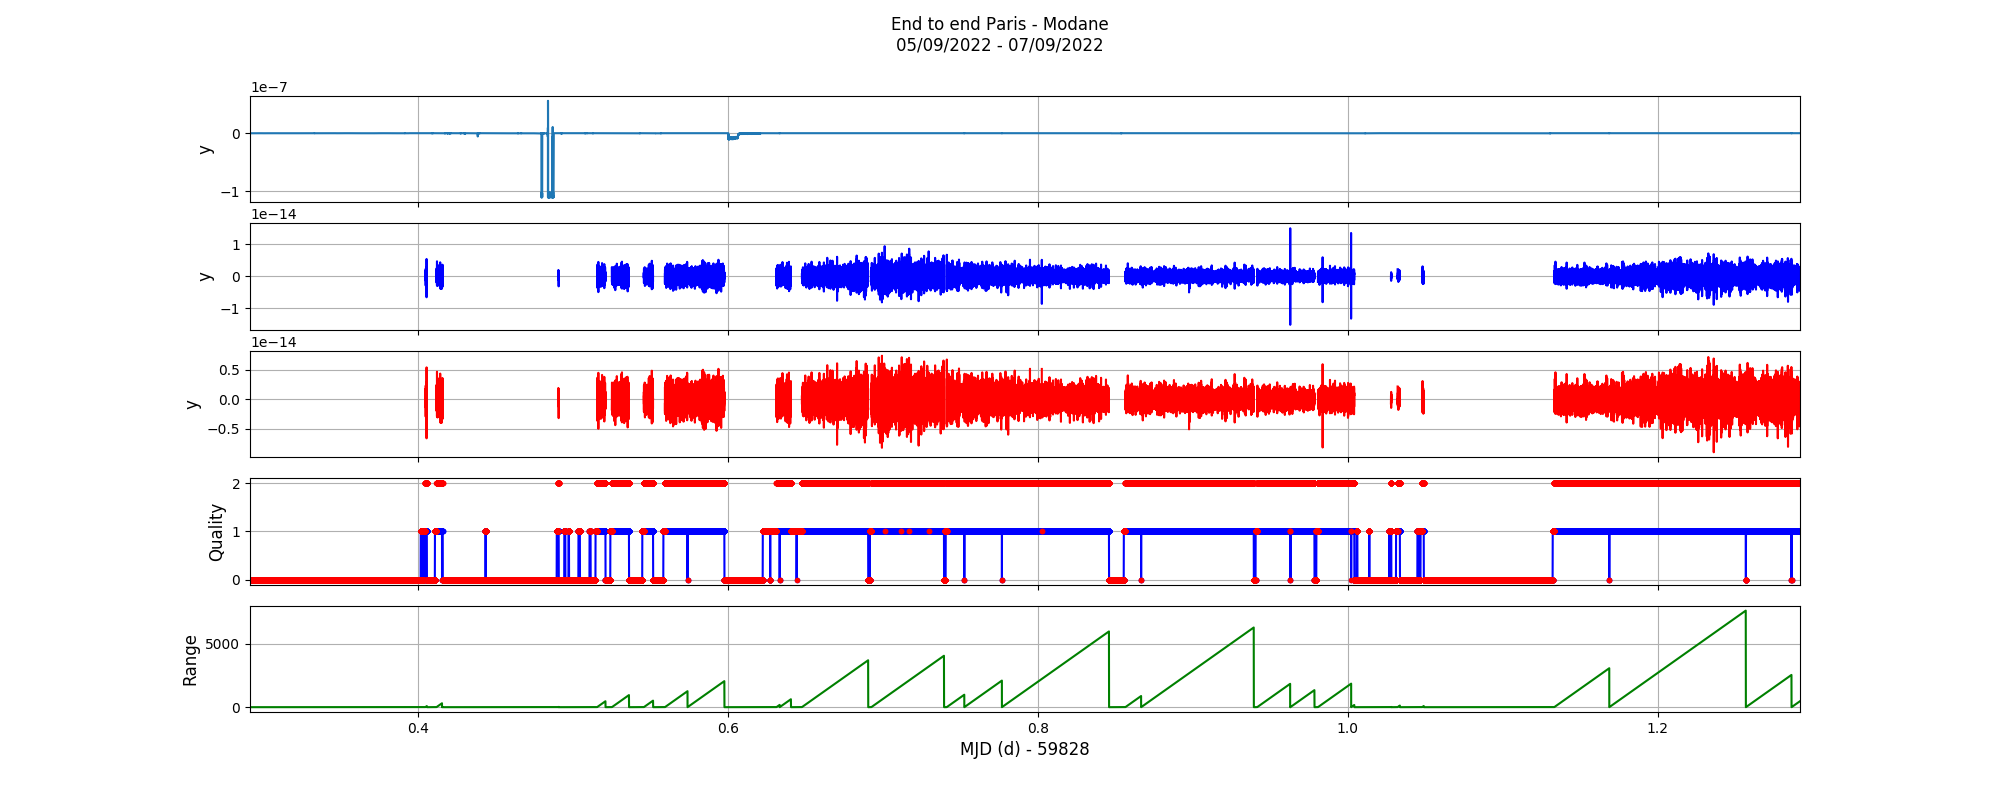Click the Quality axis tick label "2"
Viewport: 2000px width, 800px height.
click(x=237, y=484)
